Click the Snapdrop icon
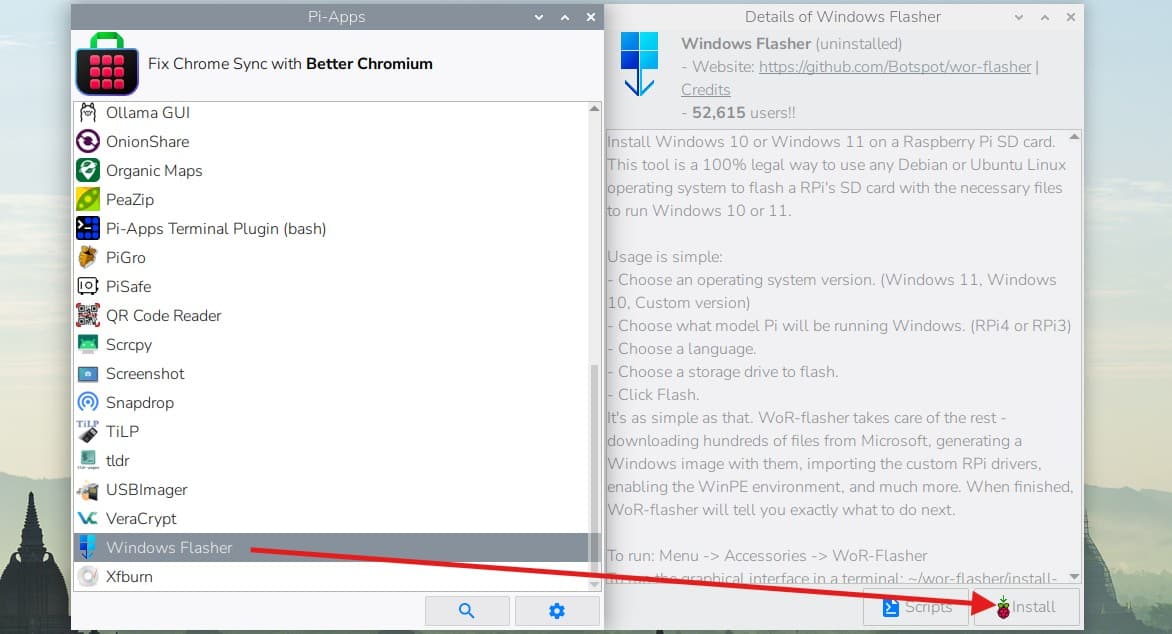 pos(88,402)
